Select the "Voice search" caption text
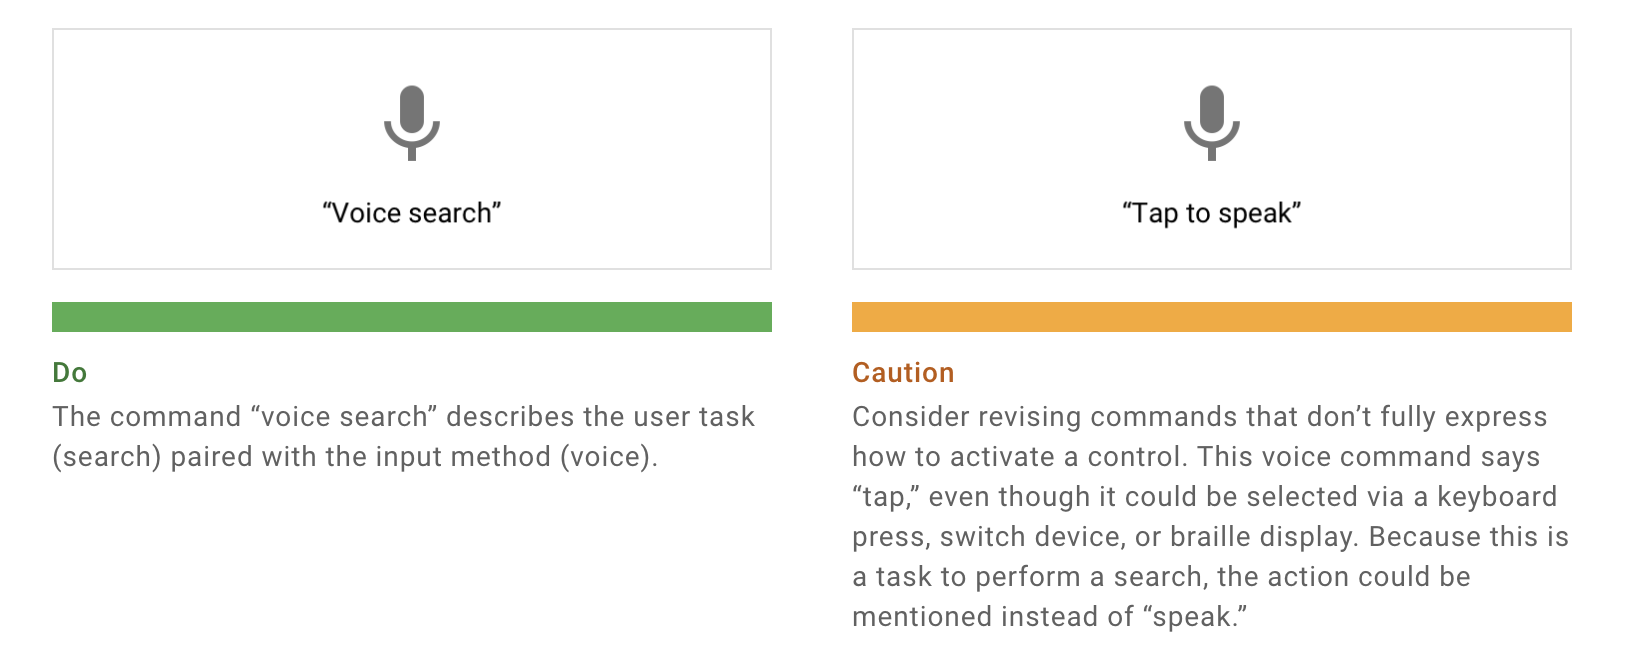 pyautogui.click(x=412, y=213)
